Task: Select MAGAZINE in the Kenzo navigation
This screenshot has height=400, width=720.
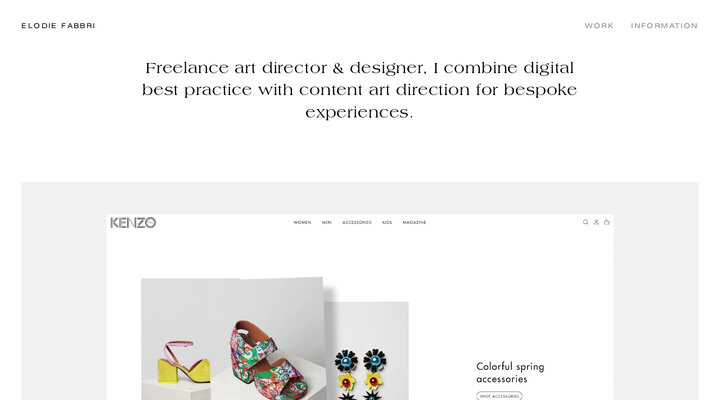Action: click(414, 222)
